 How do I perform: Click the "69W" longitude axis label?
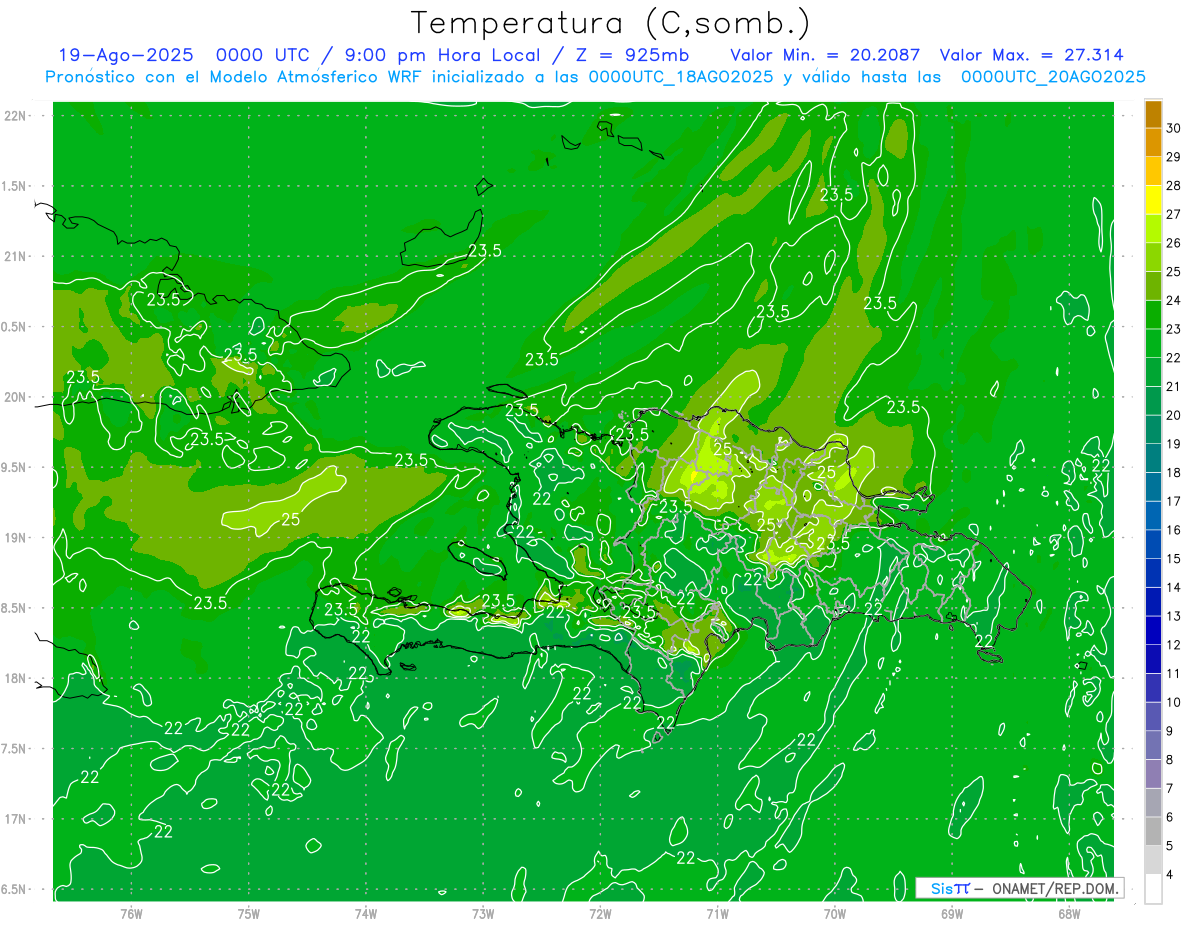951,913
